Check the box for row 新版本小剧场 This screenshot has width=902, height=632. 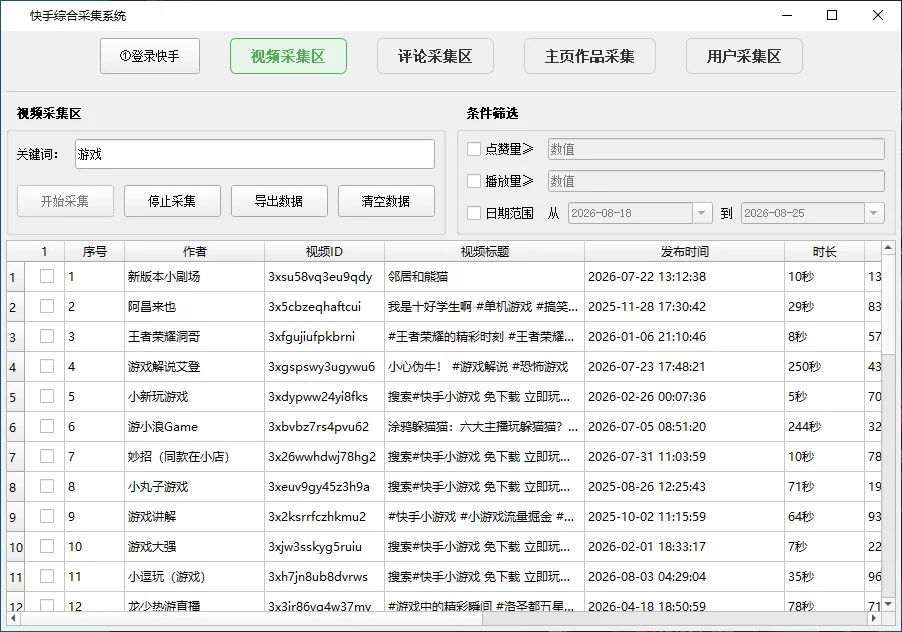[x=47, y=276]
